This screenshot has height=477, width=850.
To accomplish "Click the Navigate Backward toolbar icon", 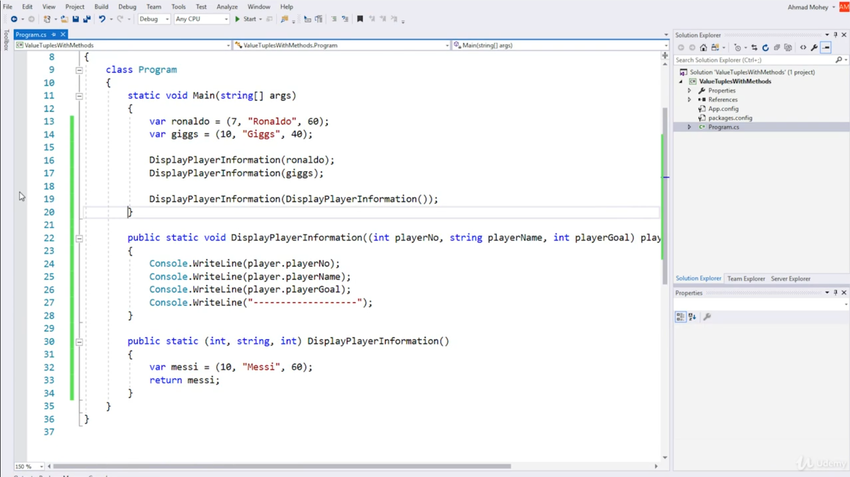I will click(14, 19).
